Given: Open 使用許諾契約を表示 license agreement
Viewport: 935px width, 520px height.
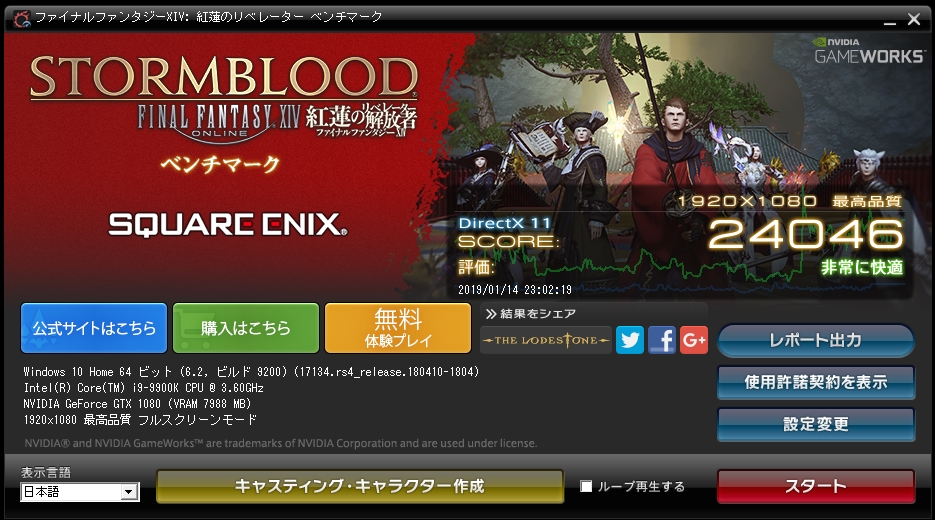Looking at the screenshot, I should pyautogui.click(x=816, y=382).
